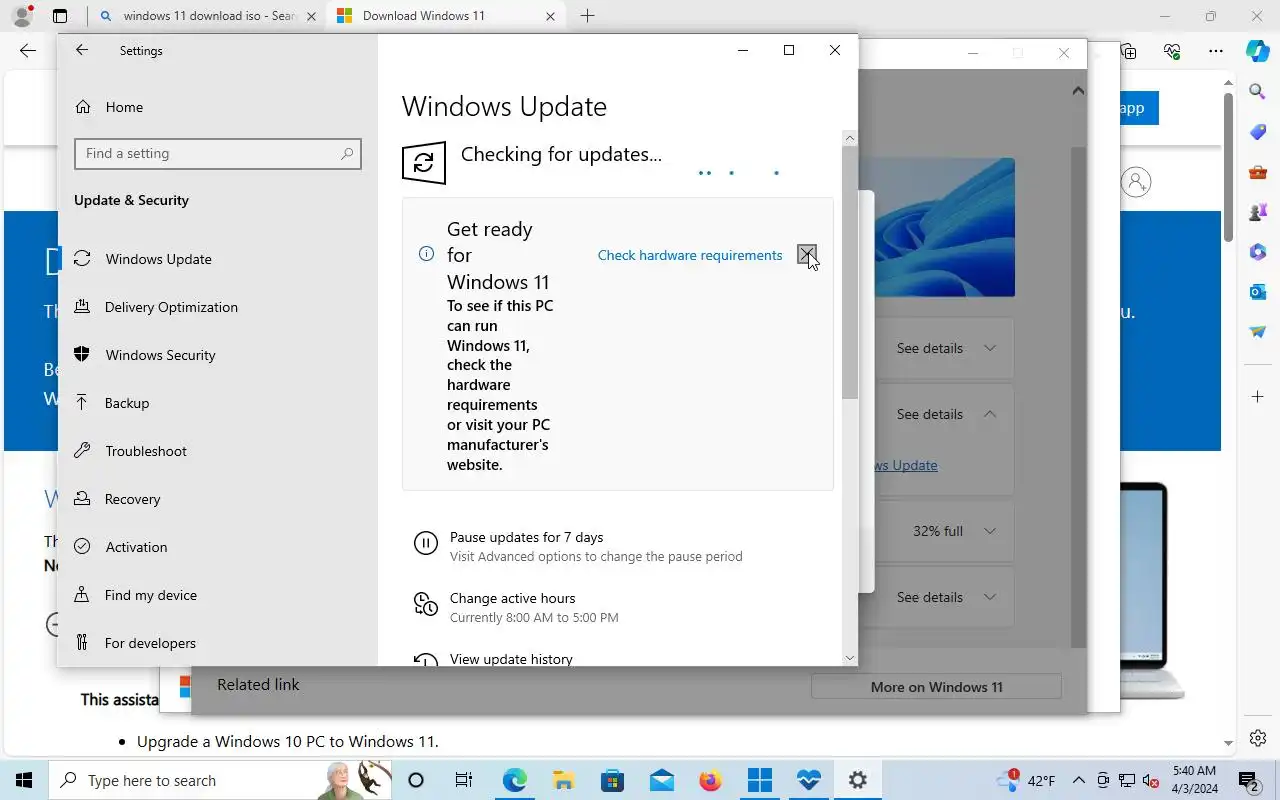Open the notification center icon
The image size is (1280, 800).
[x=1249, y=780]
